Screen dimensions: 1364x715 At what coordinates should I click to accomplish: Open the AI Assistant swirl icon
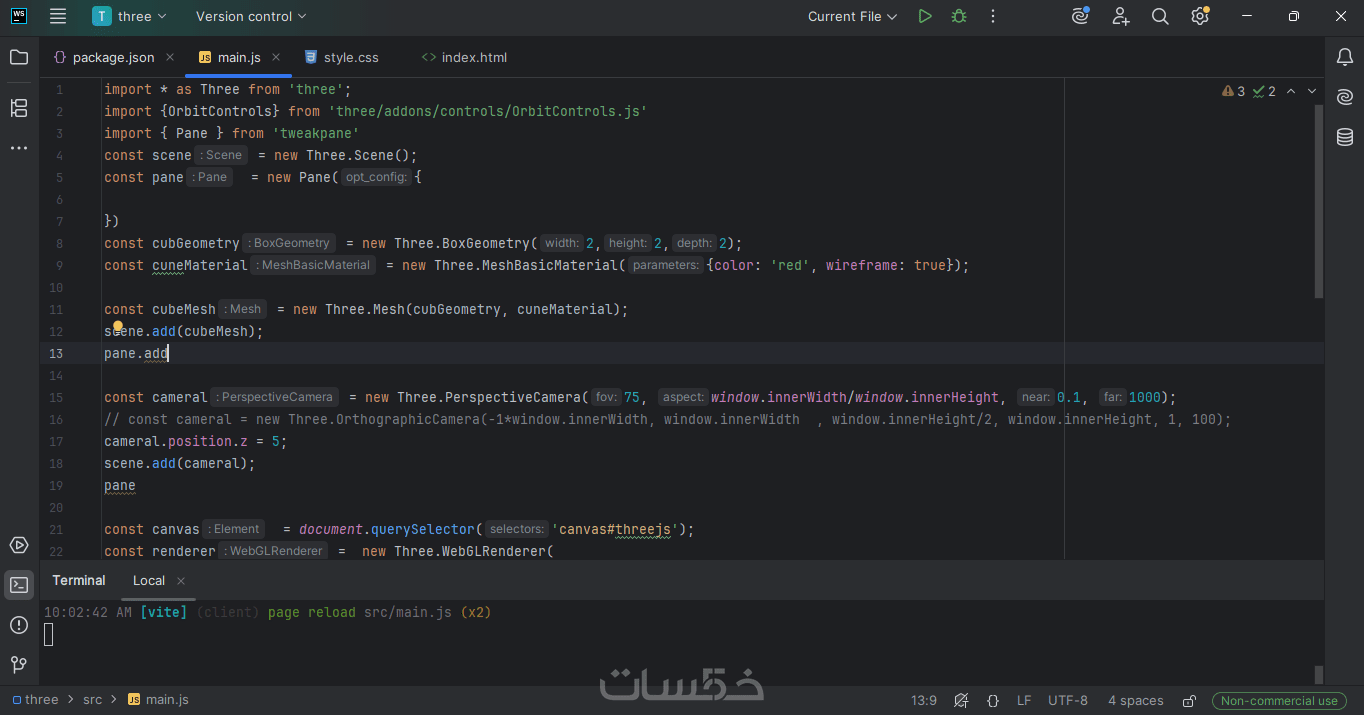[1345, 97]
